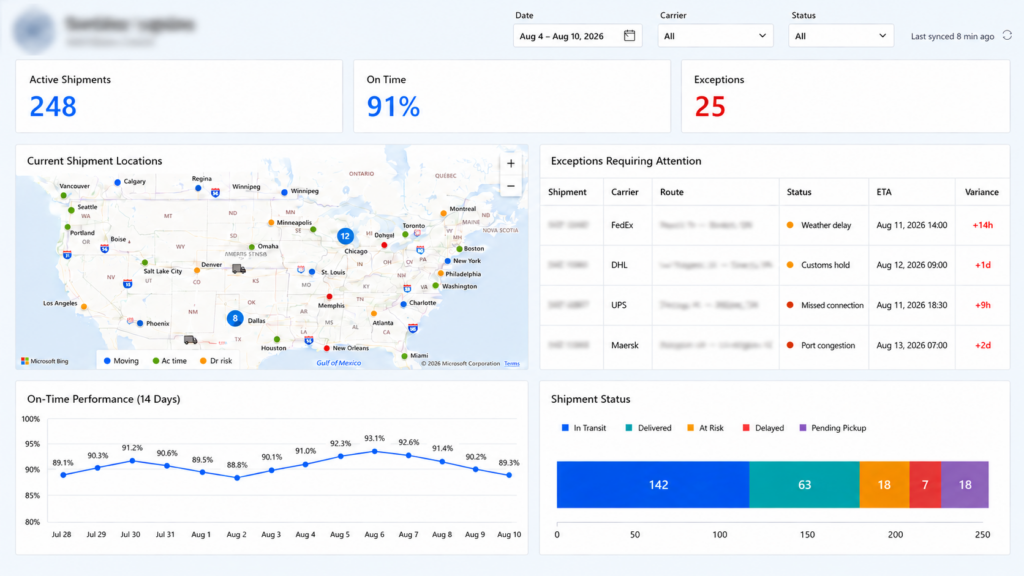Click the red 7 Delayed bar segment
1024x576 pixels.
(x=925, y=485)
